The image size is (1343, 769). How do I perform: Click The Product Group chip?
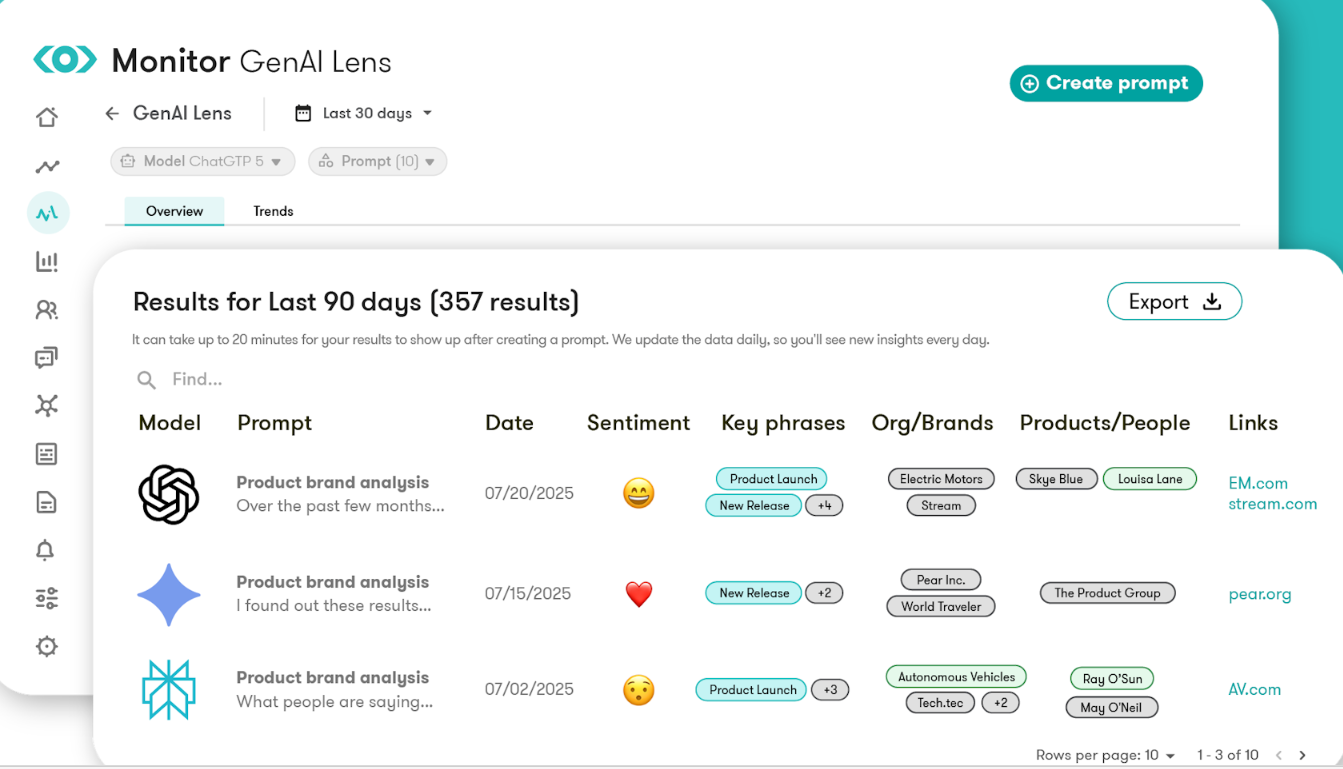tap(1107, 593)
